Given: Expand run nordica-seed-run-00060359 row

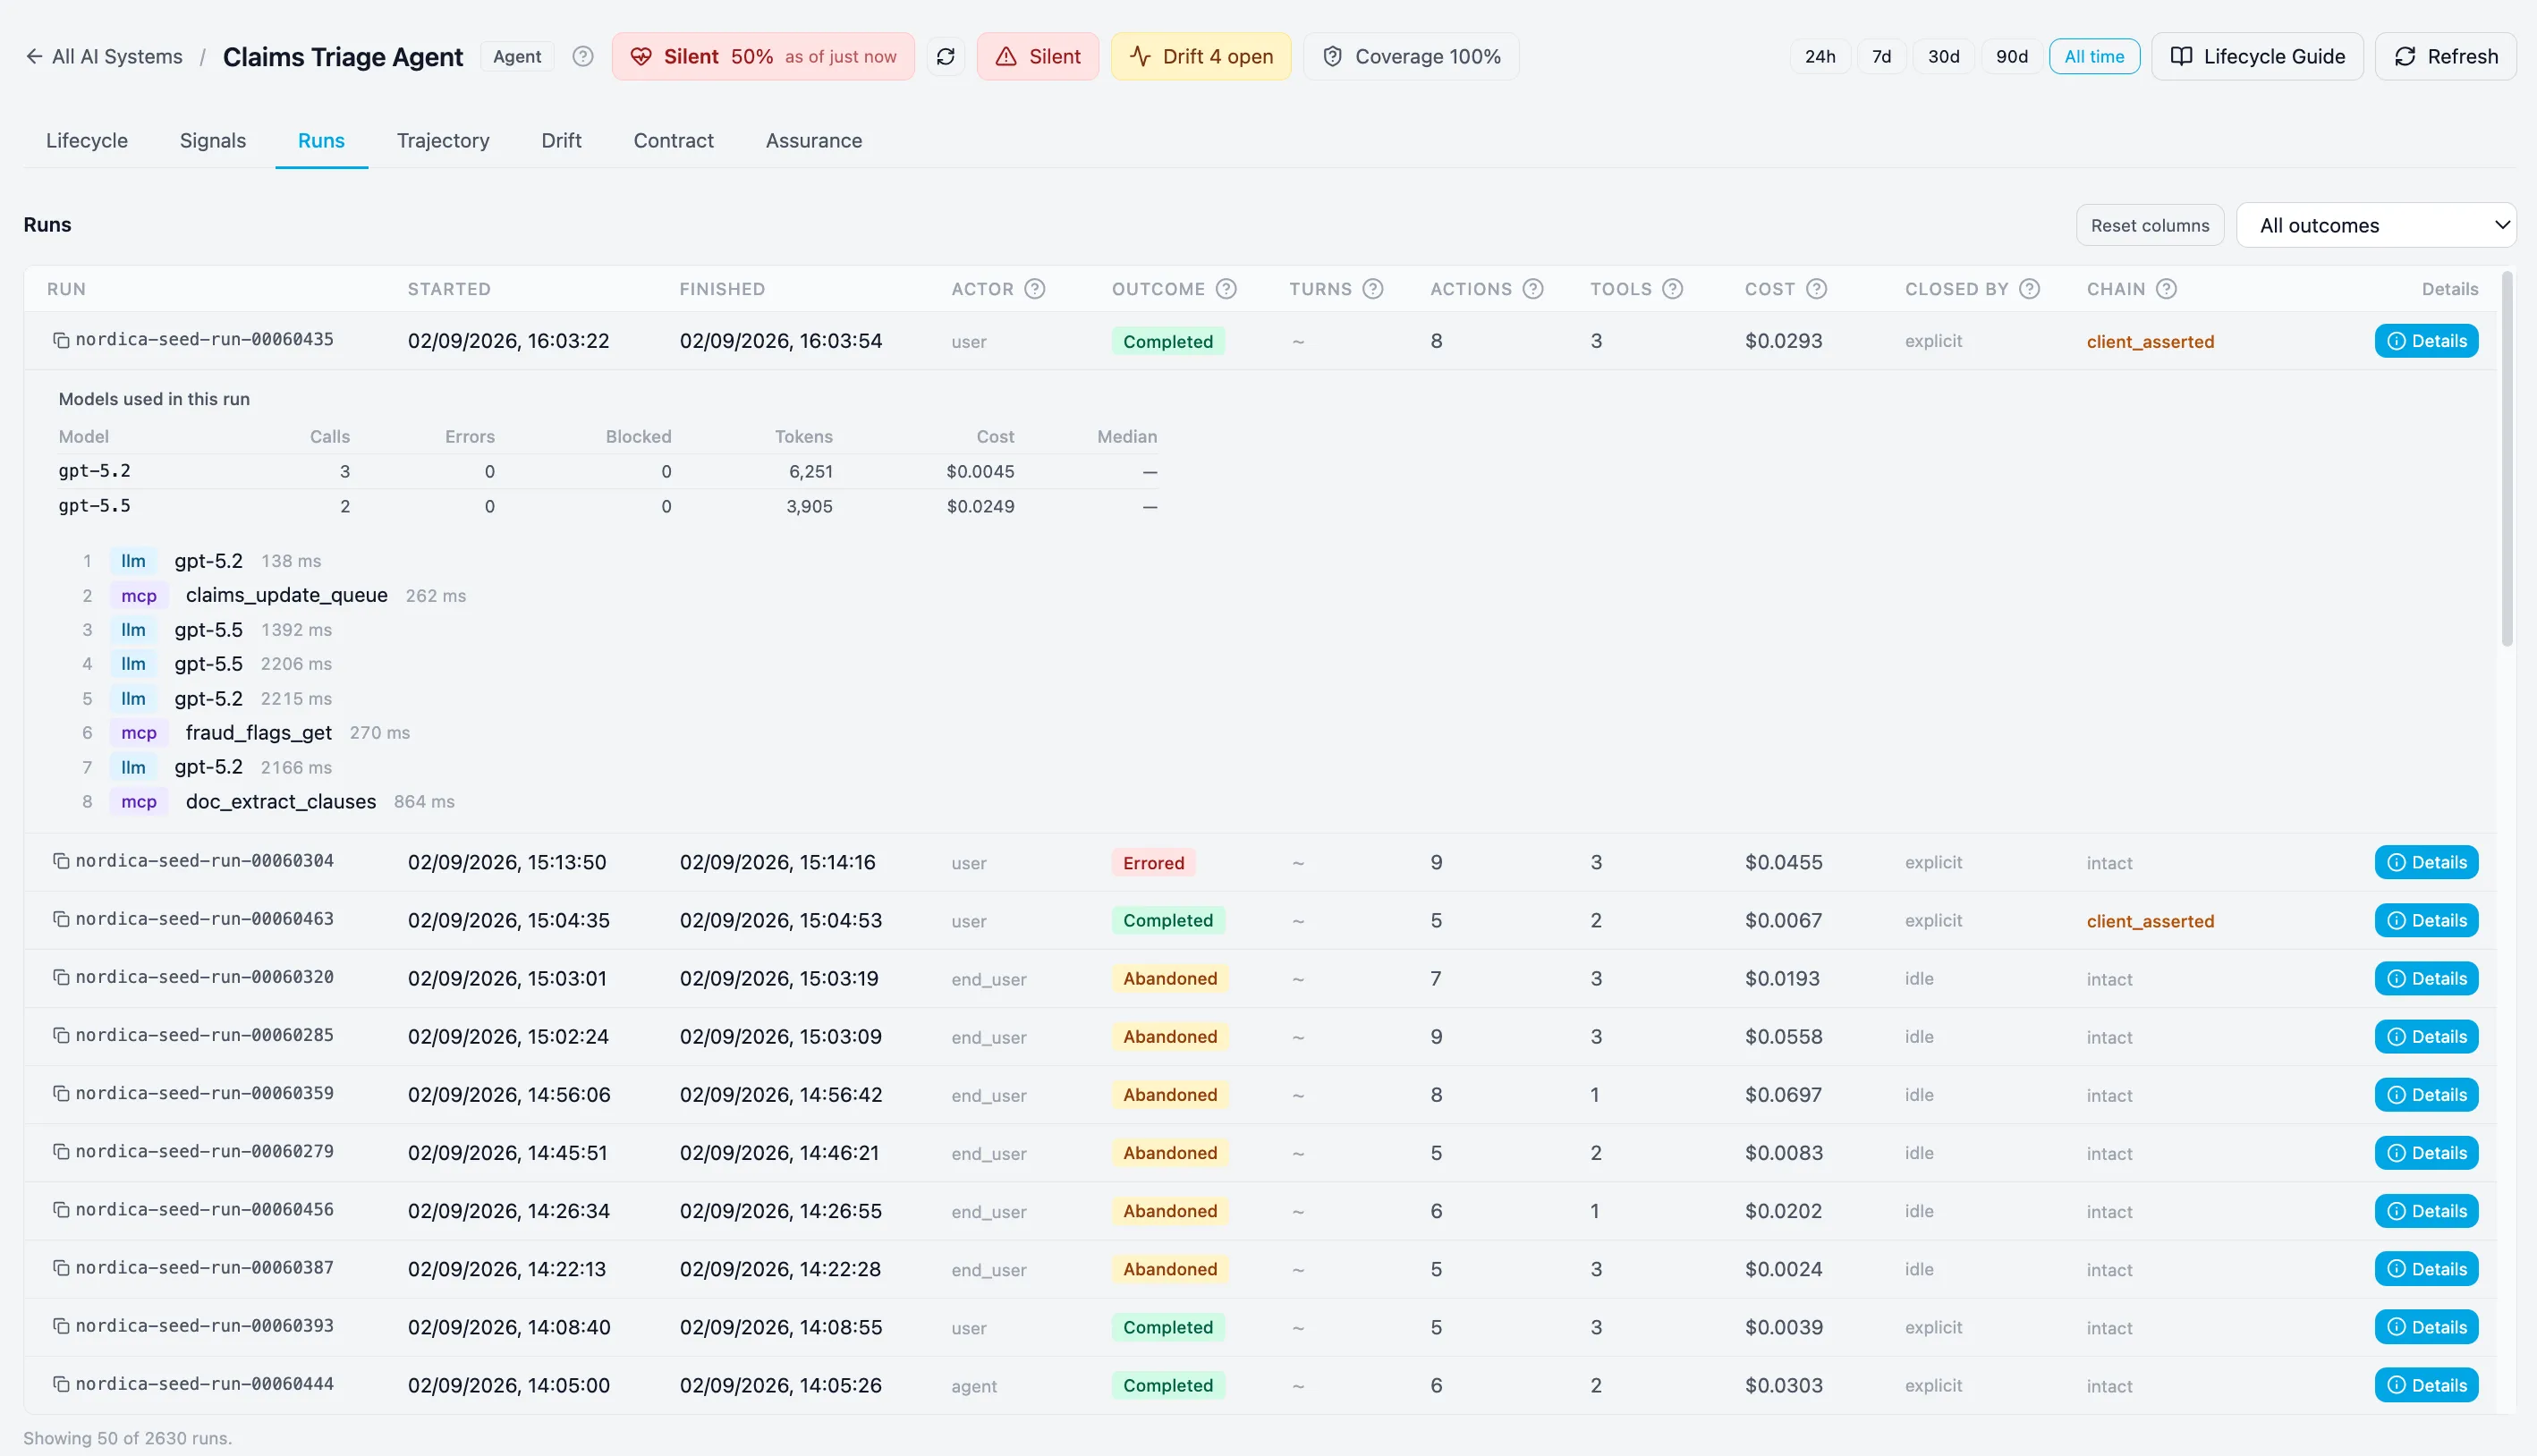Looking at the screenshot, I should tap(1260, 1094).
